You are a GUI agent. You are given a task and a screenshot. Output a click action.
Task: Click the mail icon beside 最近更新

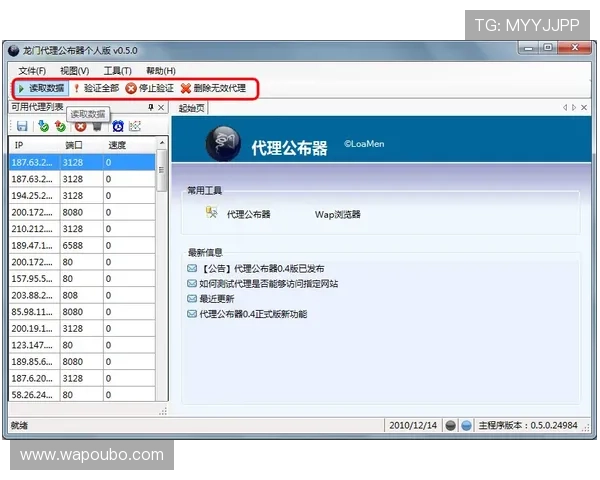click(x=192, y=299)
